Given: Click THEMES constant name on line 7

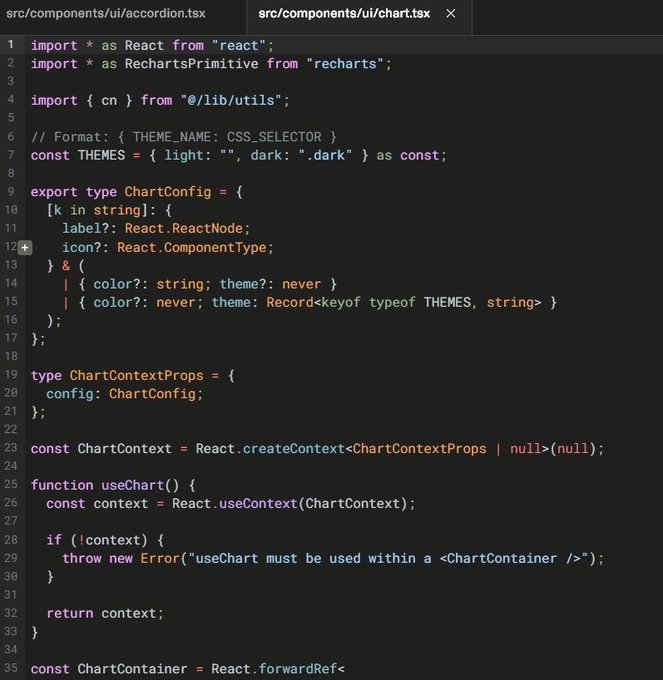Looking at the screenshot, I should pyautogui.click(x=101, y=155).
